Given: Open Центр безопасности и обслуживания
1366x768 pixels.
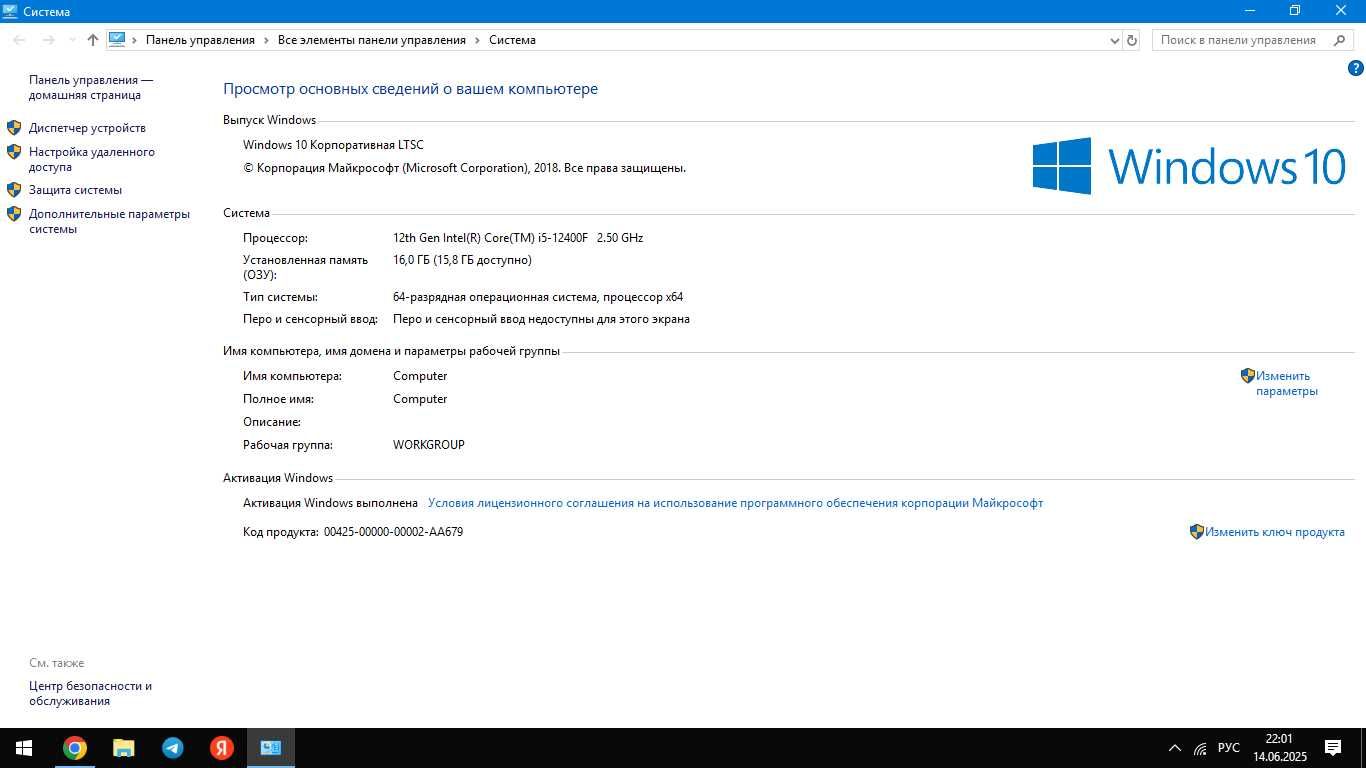Looking at the screenshot, I should coord(90,694).
